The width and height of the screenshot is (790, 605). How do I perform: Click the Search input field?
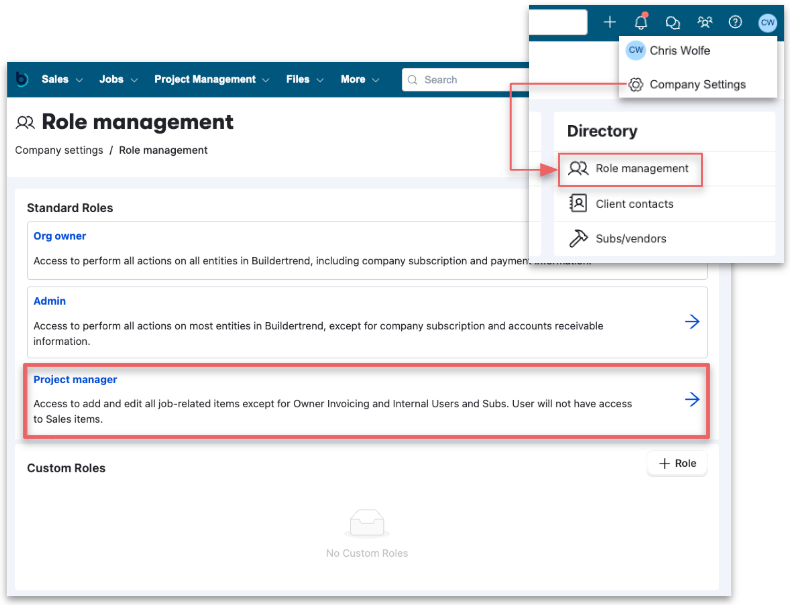[466, 80]
